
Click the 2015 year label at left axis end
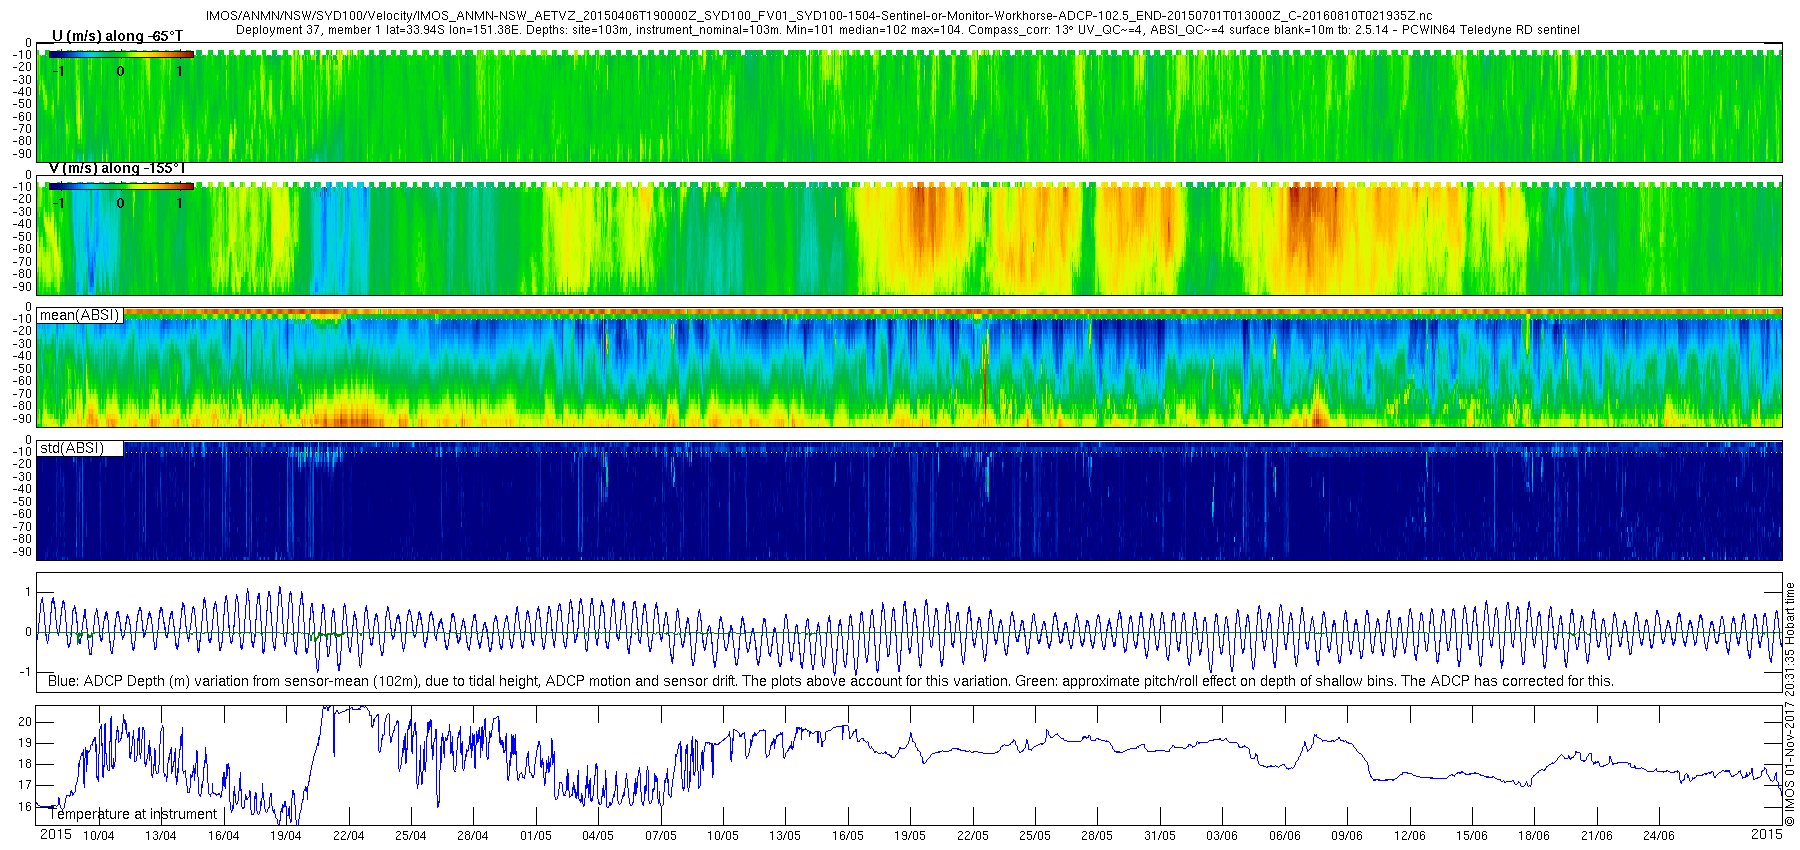(x=55, y=835)
